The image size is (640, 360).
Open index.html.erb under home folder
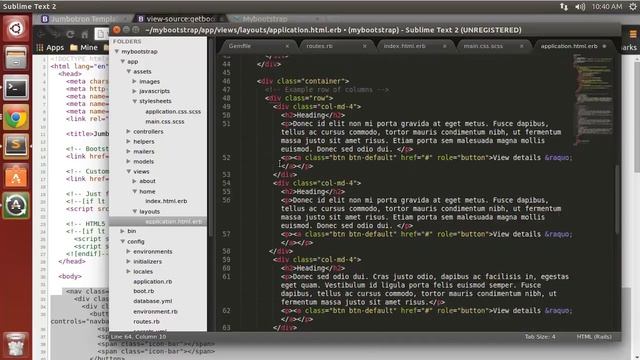click(x=166, y=201)
